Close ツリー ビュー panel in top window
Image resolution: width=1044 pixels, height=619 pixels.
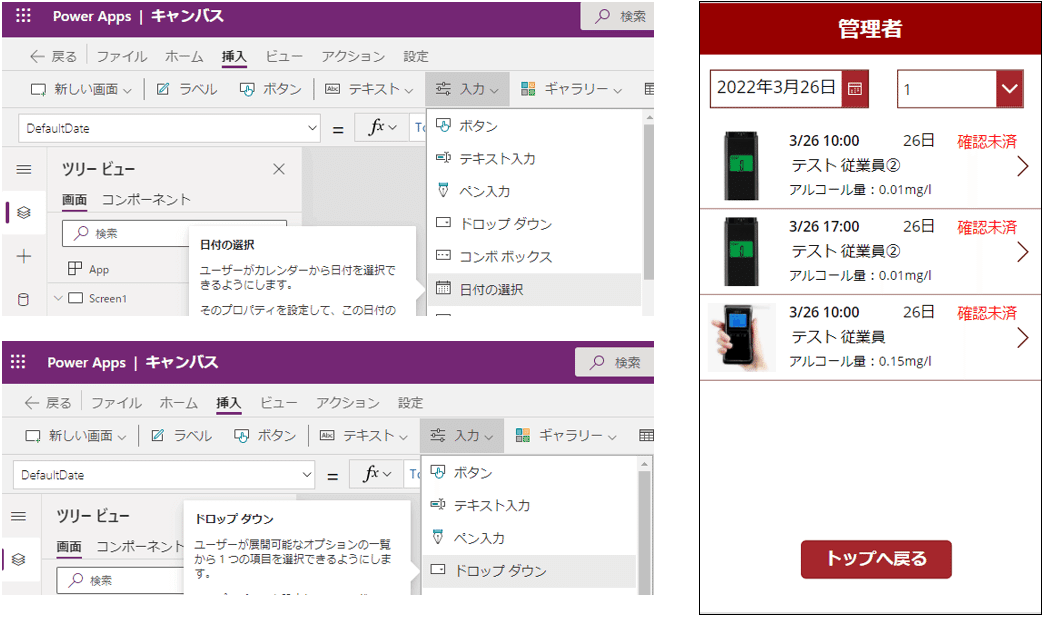(x=279, y=169)
